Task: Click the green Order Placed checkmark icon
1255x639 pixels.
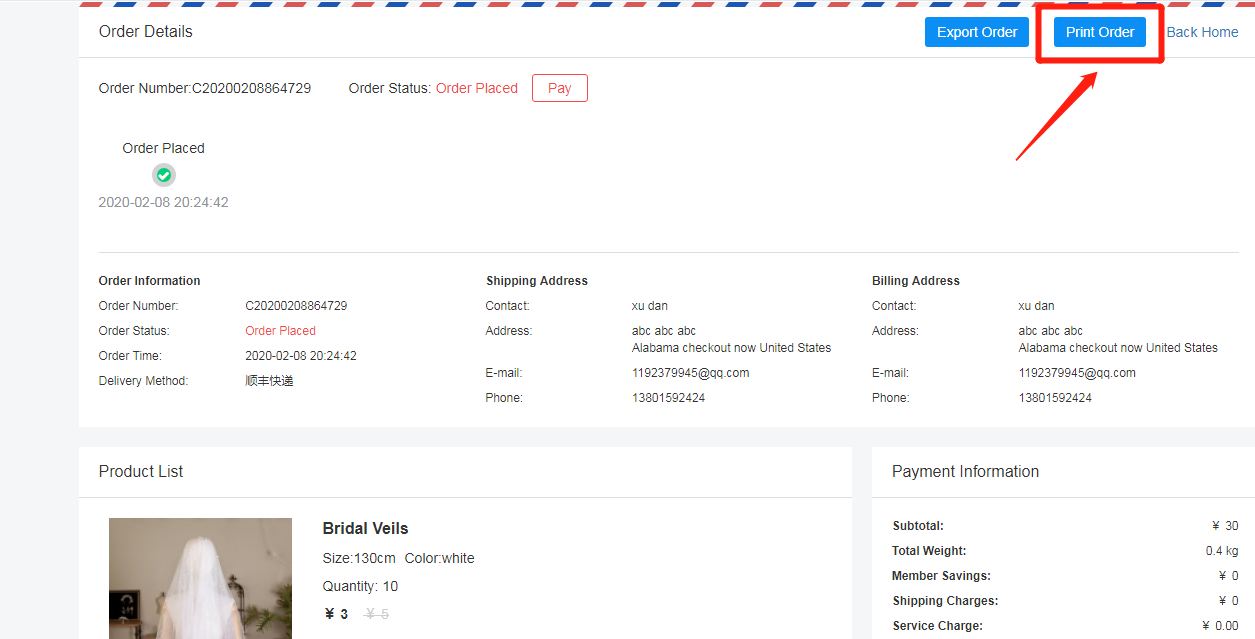Action: tap(164, 175)
